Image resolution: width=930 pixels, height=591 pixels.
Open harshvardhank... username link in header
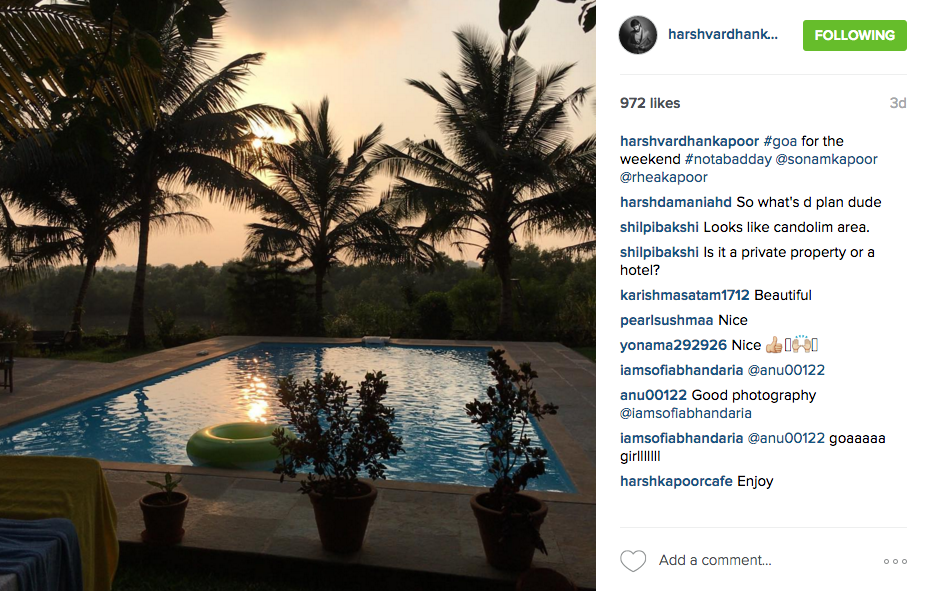tap(722, 34)
